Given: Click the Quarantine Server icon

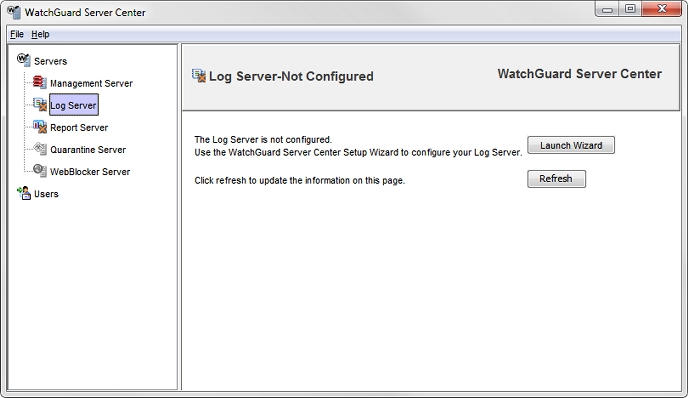Looking at the screenshot, I should click(x=40, y=149).
